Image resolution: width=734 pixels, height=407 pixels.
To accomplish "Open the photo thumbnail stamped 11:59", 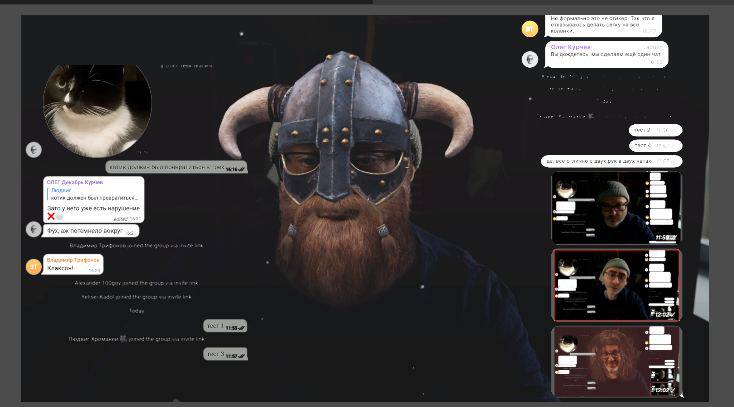I will click(616, 207).
